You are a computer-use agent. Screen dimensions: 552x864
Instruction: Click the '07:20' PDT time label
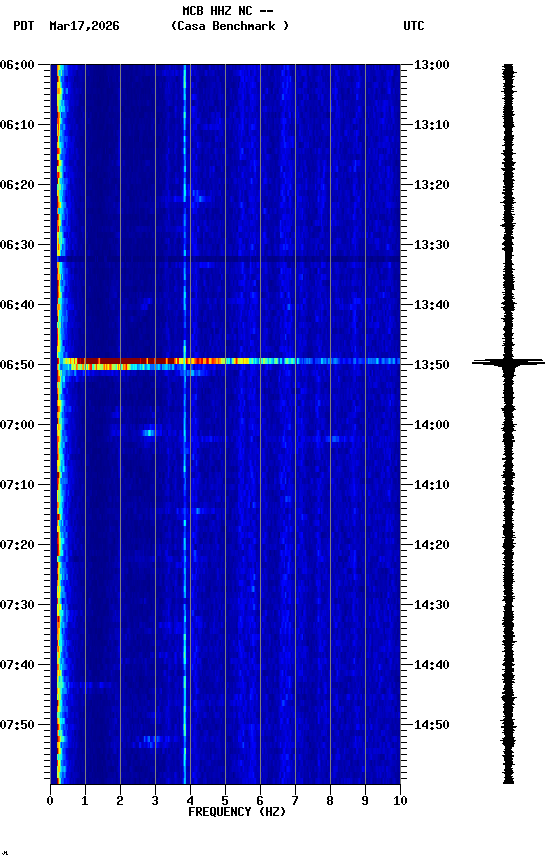pos(17,545)
